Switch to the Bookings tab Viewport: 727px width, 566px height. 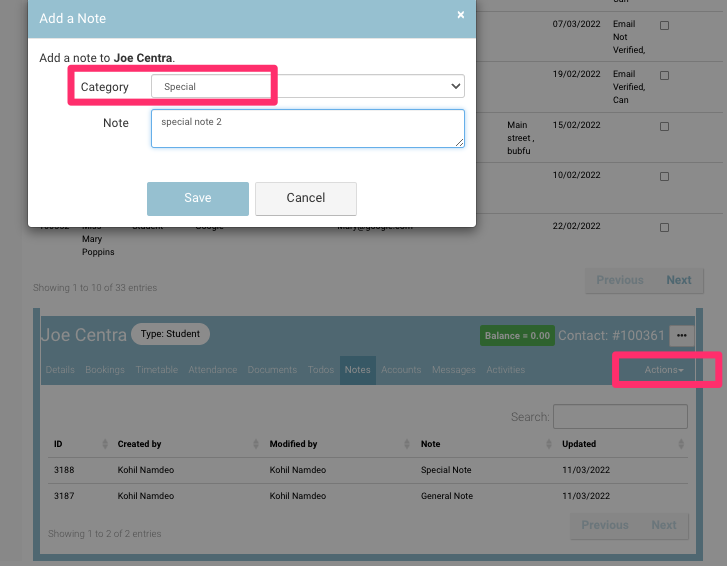pos(105,370)
